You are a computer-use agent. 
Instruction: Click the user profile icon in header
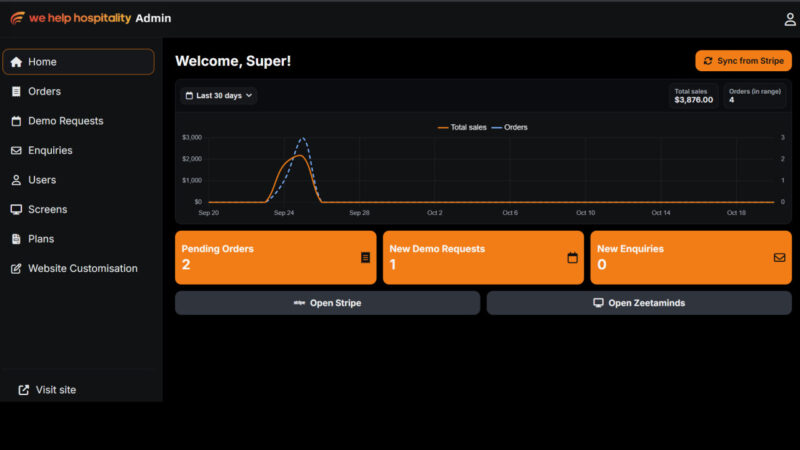[x=790, y=19]
